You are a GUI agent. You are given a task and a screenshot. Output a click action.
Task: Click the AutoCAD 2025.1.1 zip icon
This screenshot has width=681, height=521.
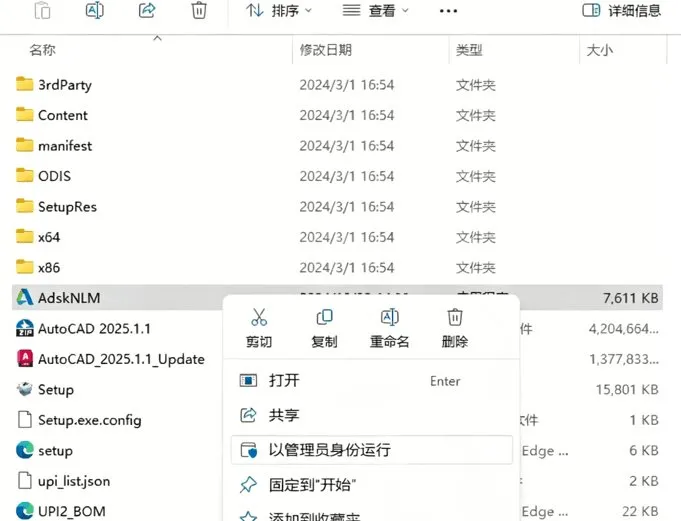click(x=24, y=328)
